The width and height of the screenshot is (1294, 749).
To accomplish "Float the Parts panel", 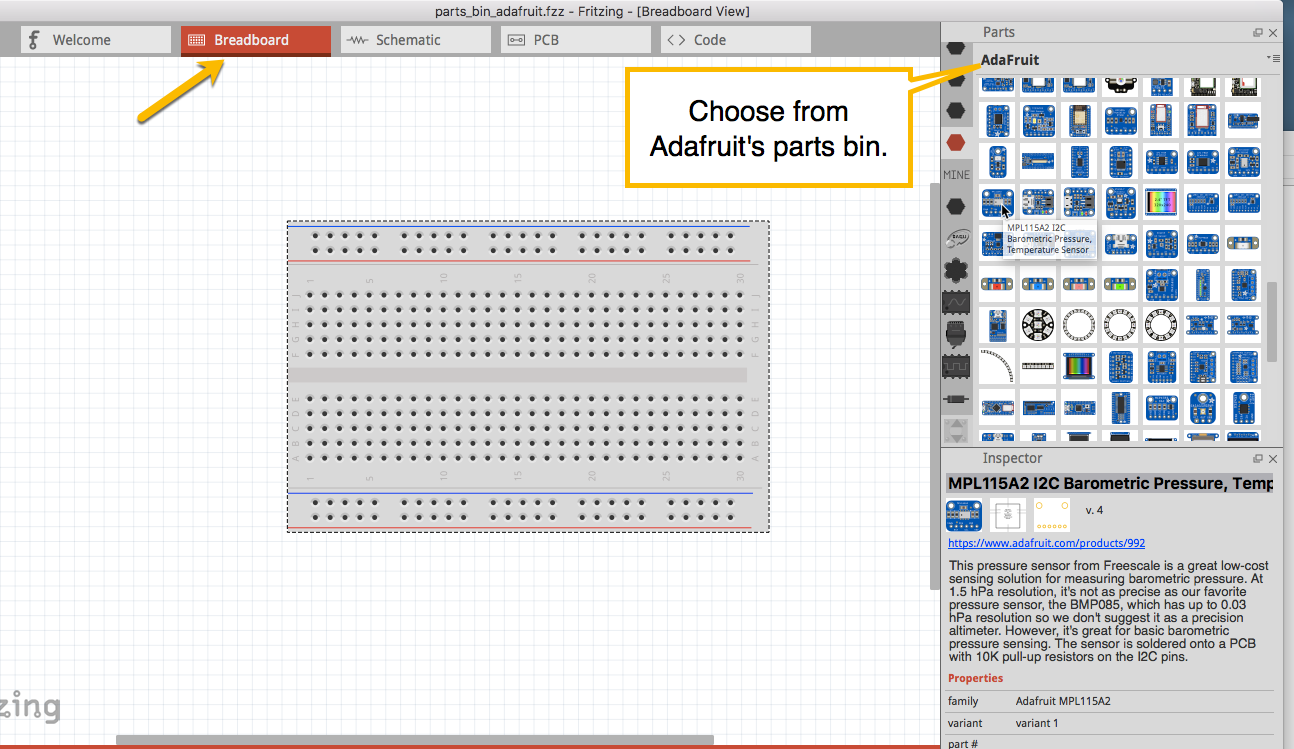I will (1258, 33).
